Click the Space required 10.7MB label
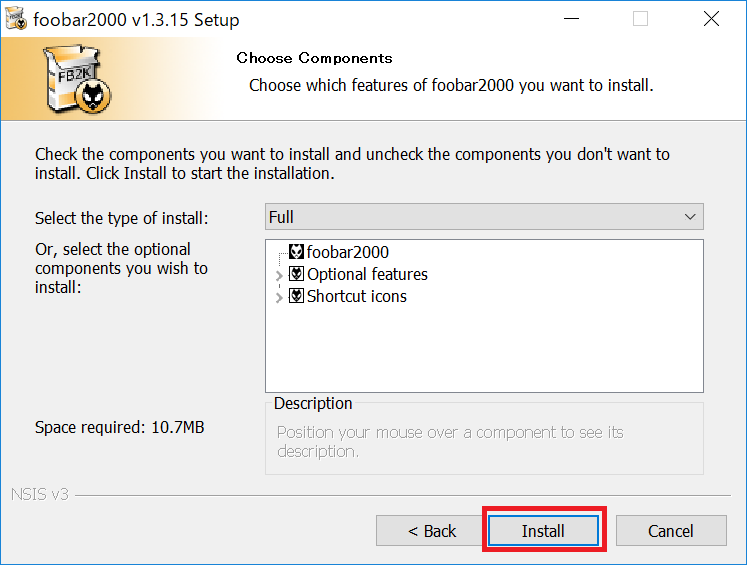Viewport: 747px width, 565px height. [120, 427]
